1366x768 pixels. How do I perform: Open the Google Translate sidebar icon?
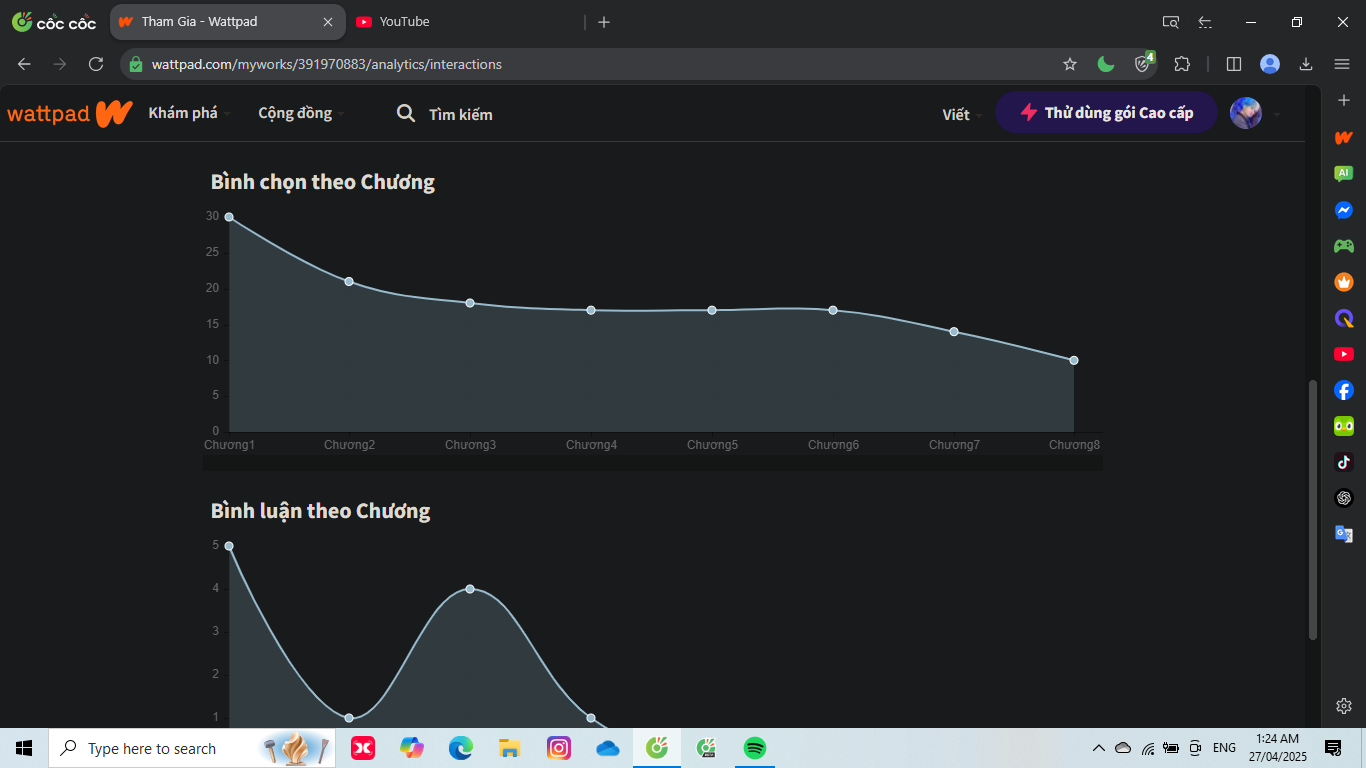point(1344,534)
